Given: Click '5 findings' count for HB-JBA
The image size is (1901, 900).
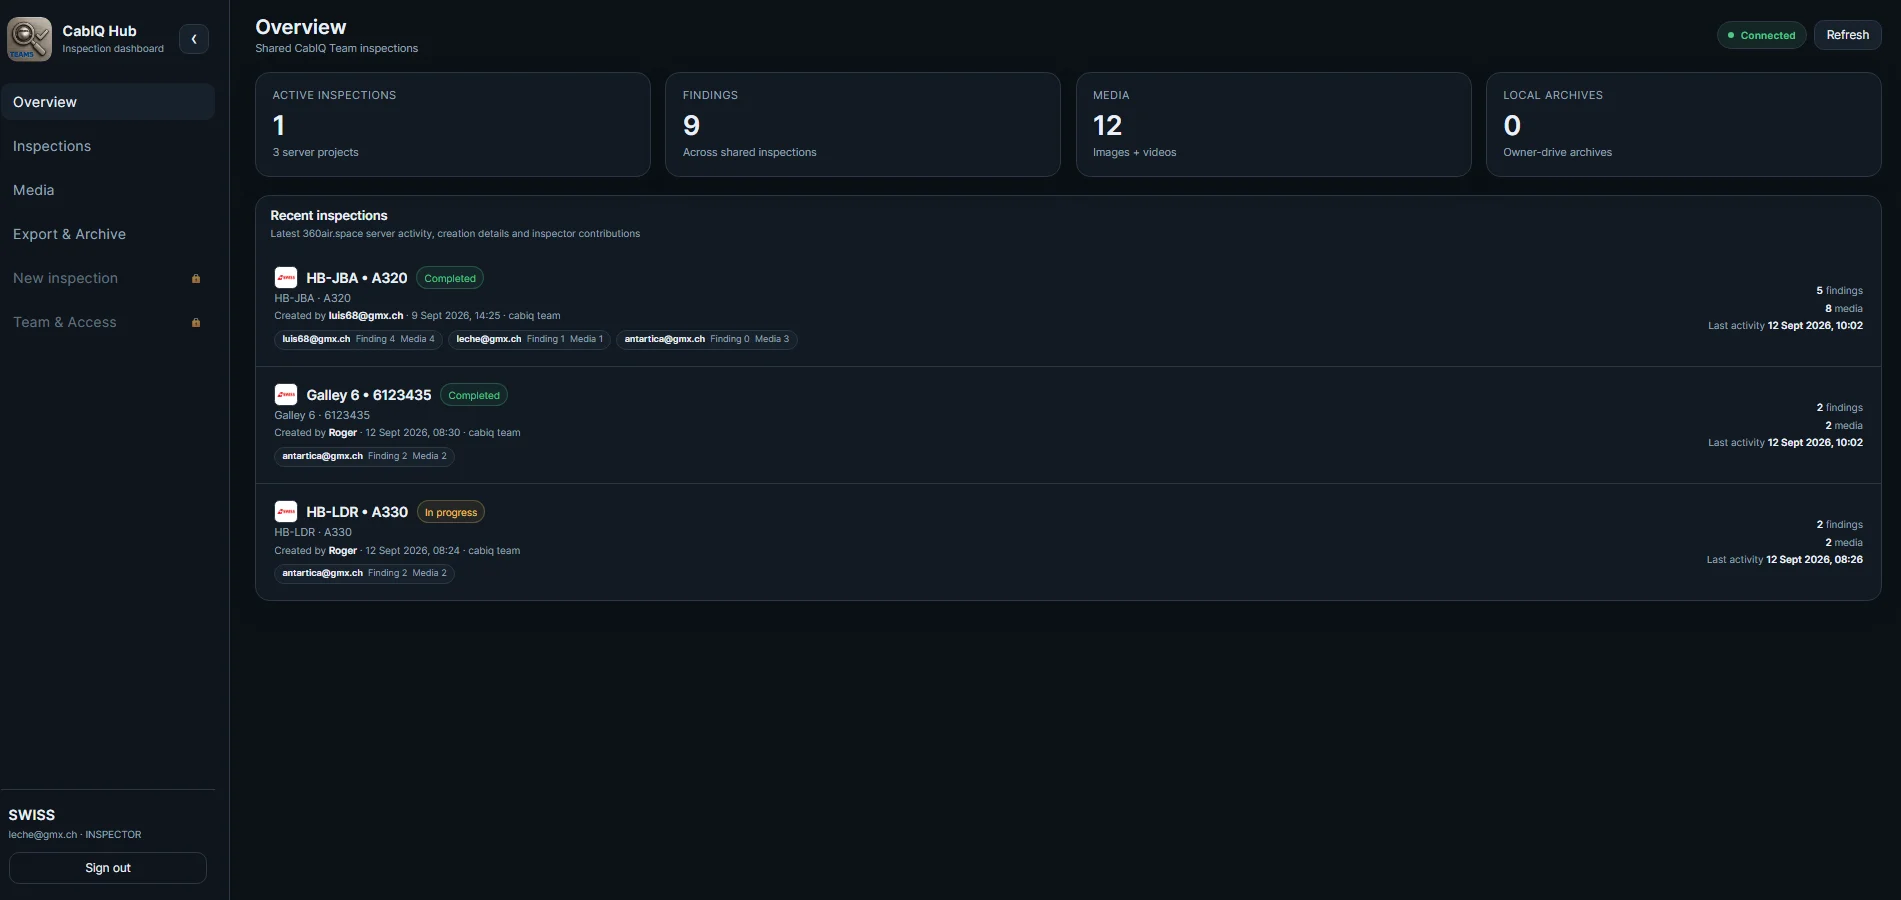Looking at the screenshot, I should click(x=1839, y=291).
